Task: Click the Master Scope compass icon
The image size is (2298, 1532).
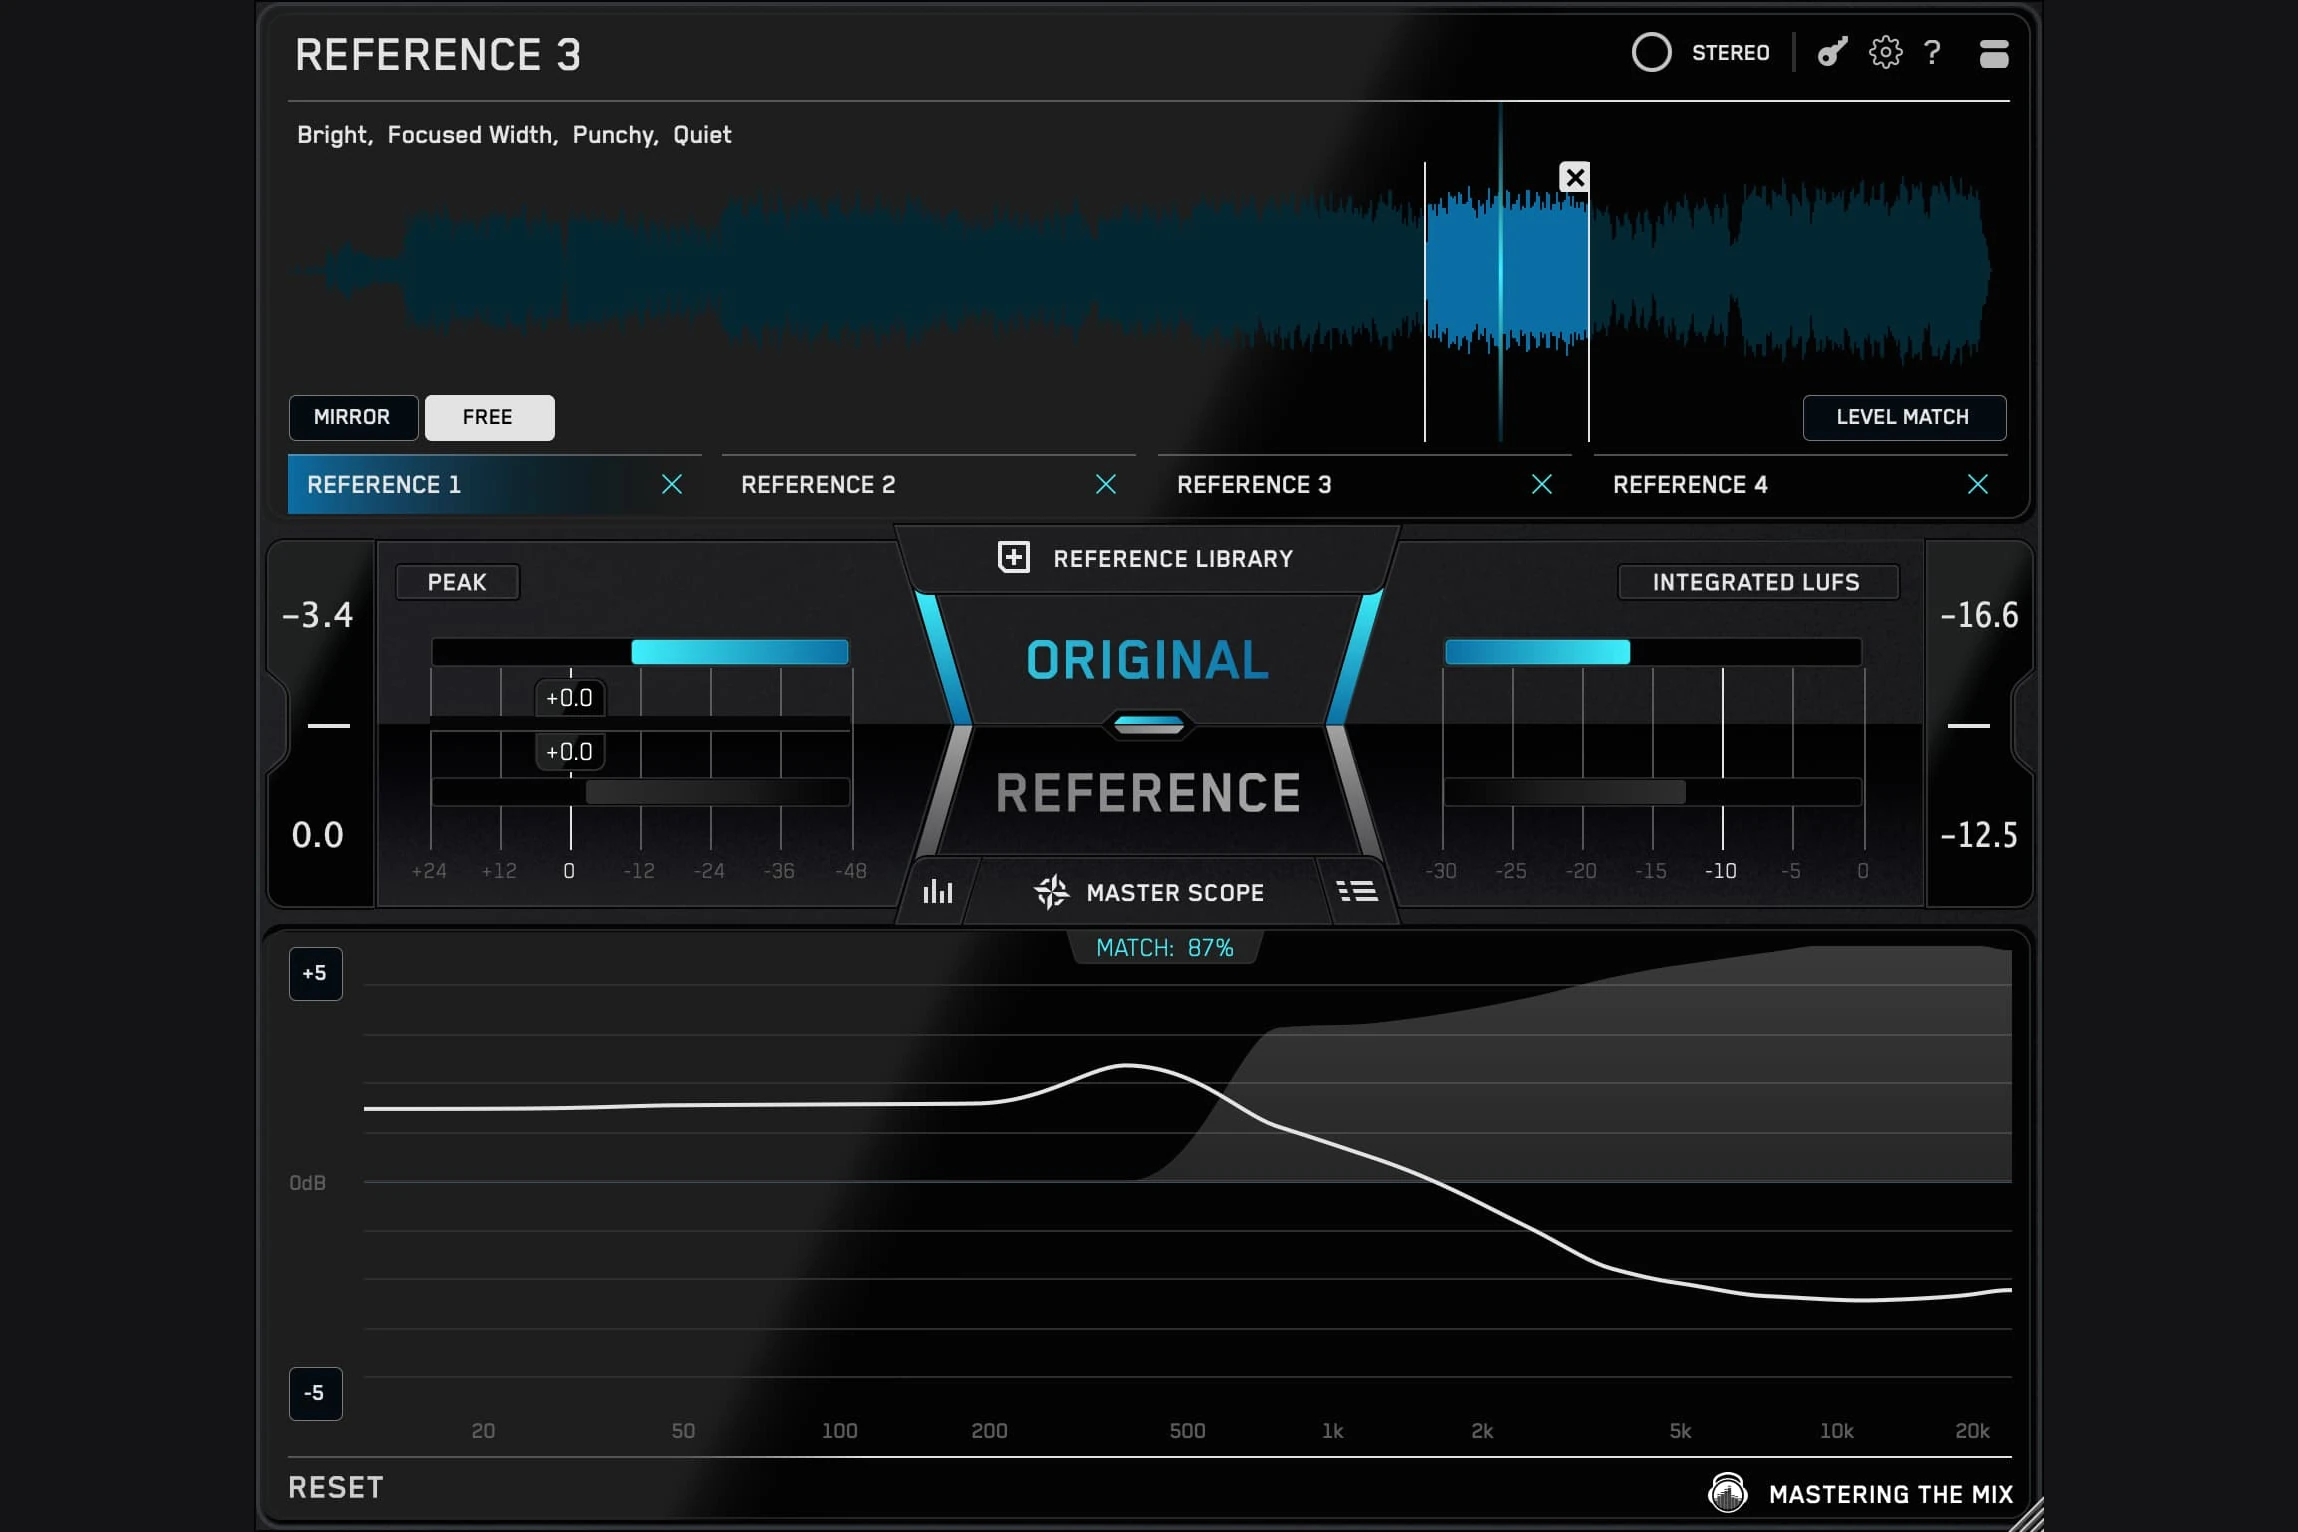Action: coord(1051,891)
